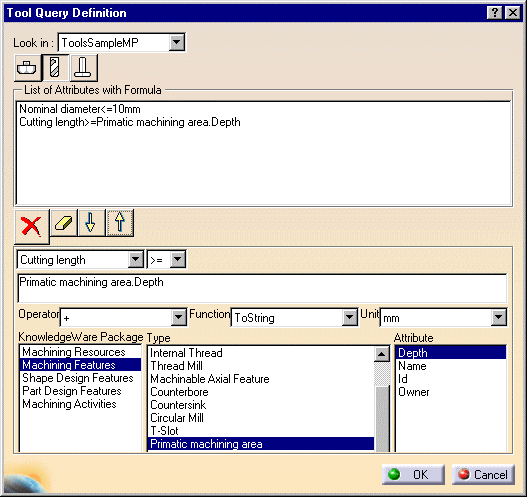Click the OK button
The height and width of the screenshot is (497, 527).
413,474
